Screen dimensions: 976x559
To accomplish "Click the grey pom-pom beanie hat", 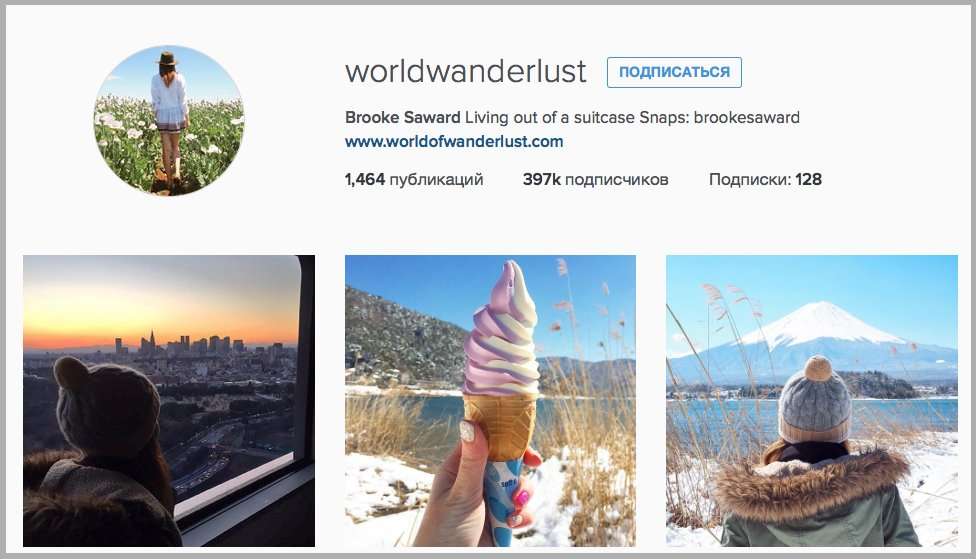I will click(x=815, y=398).
